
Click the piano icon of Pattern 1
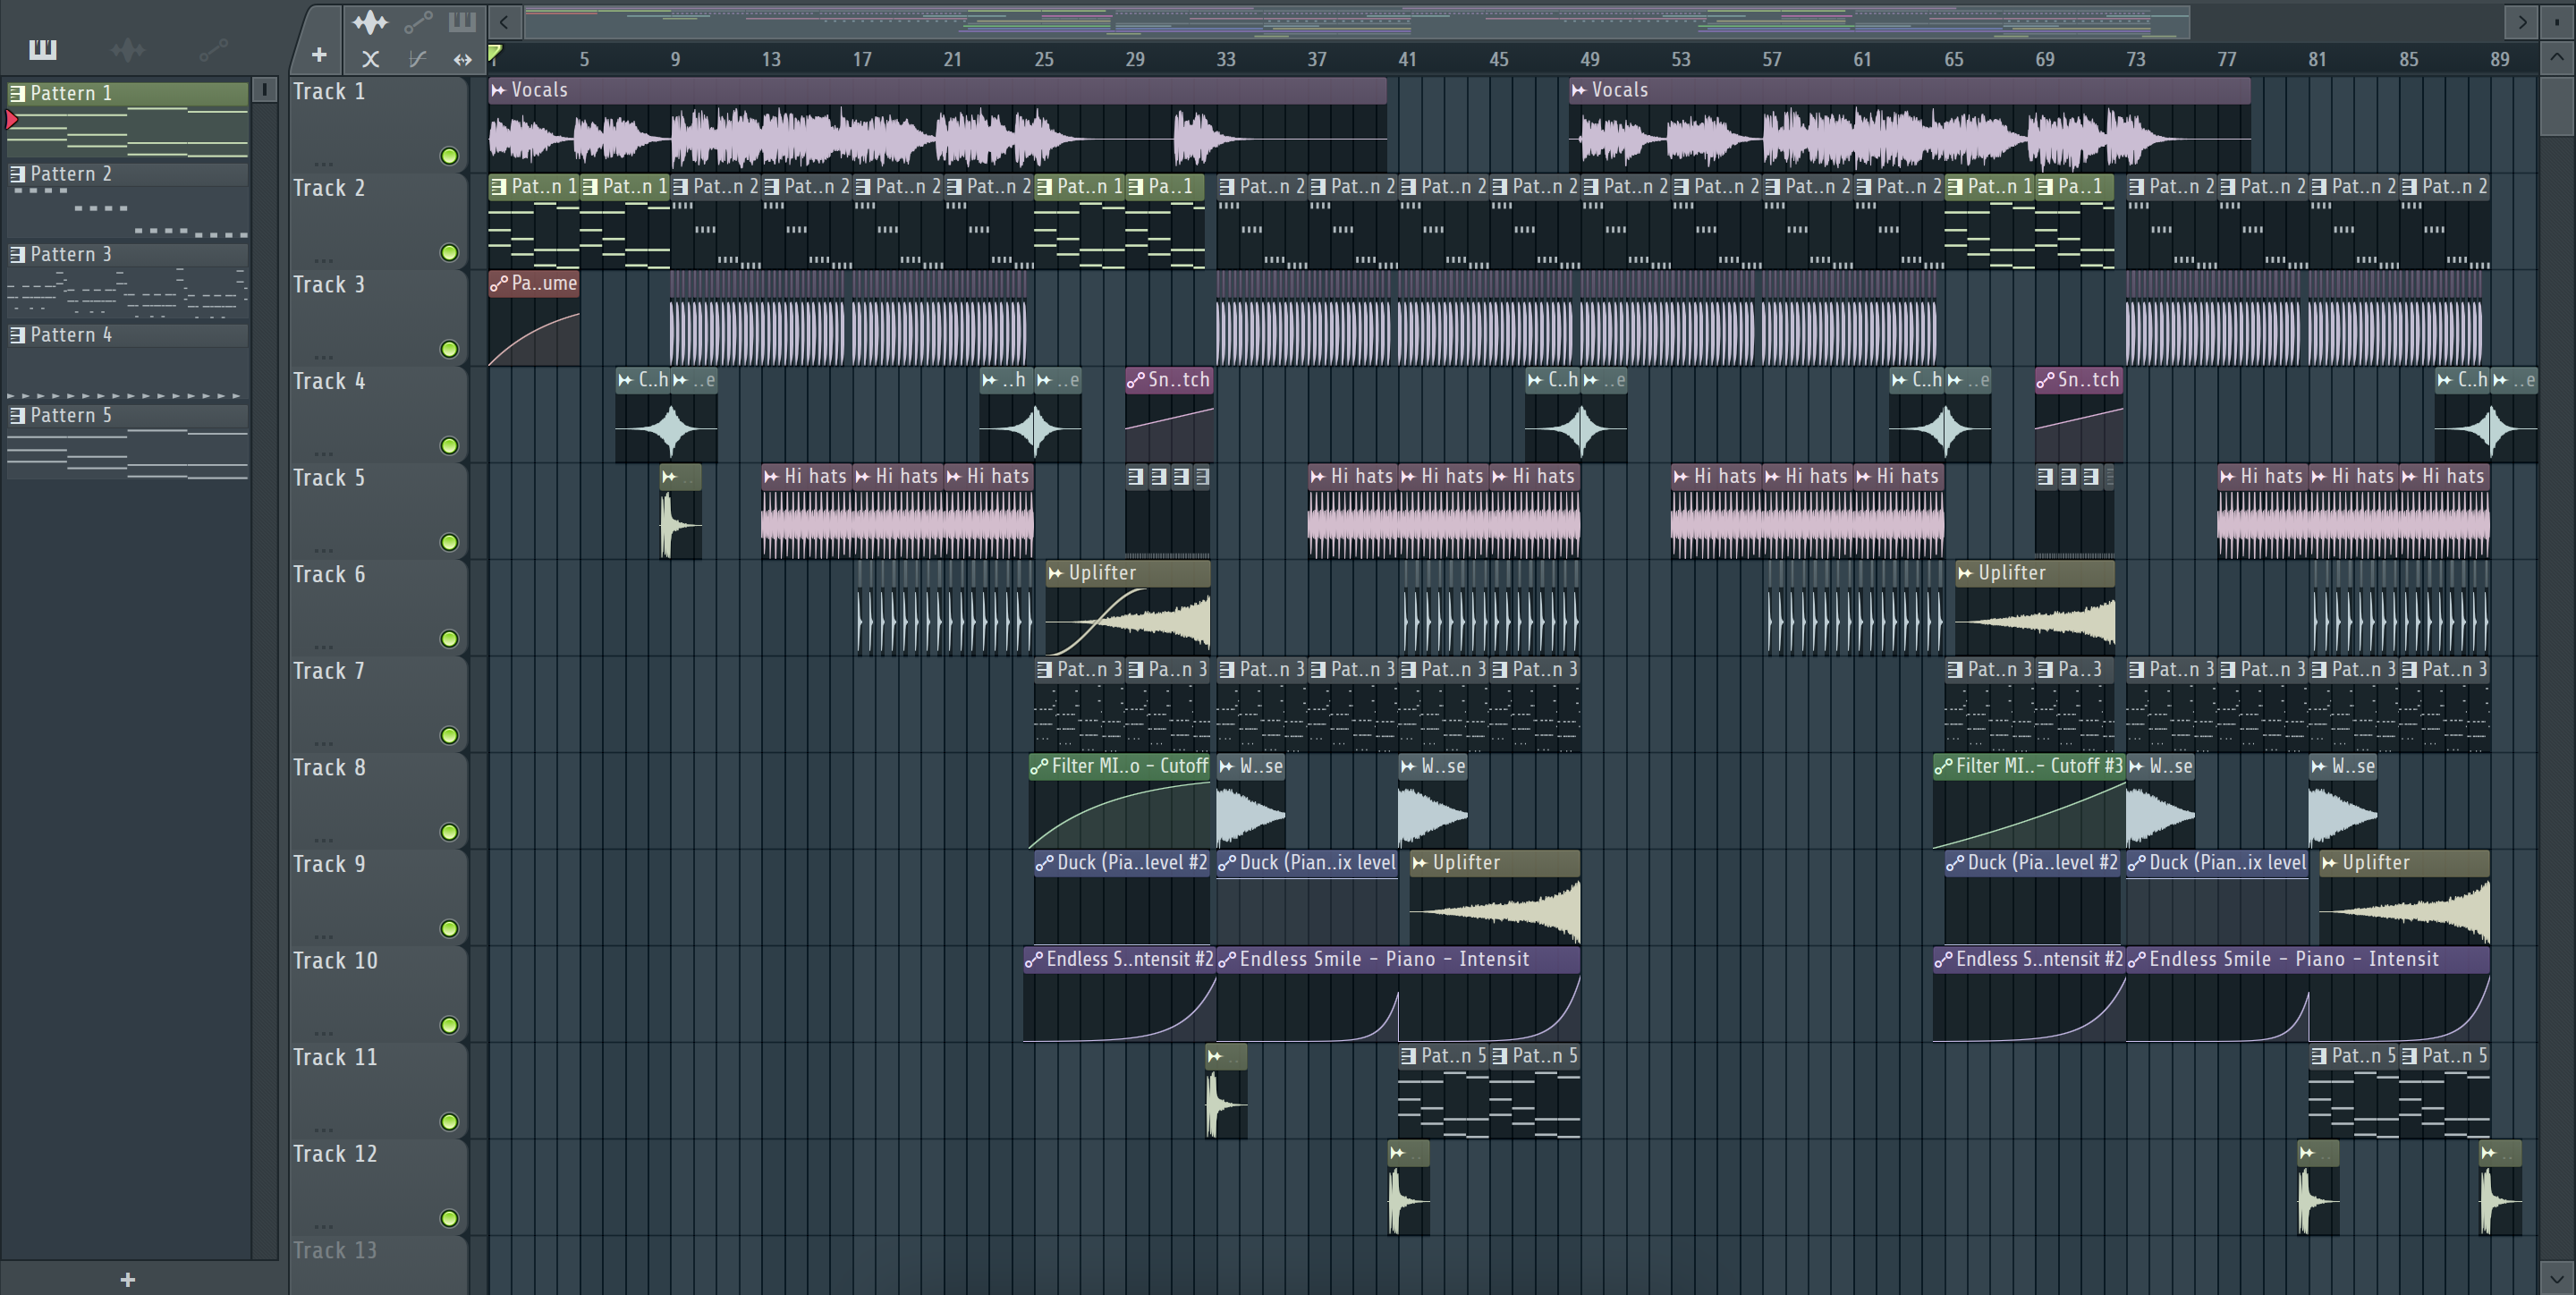click(x=18, y=93)
